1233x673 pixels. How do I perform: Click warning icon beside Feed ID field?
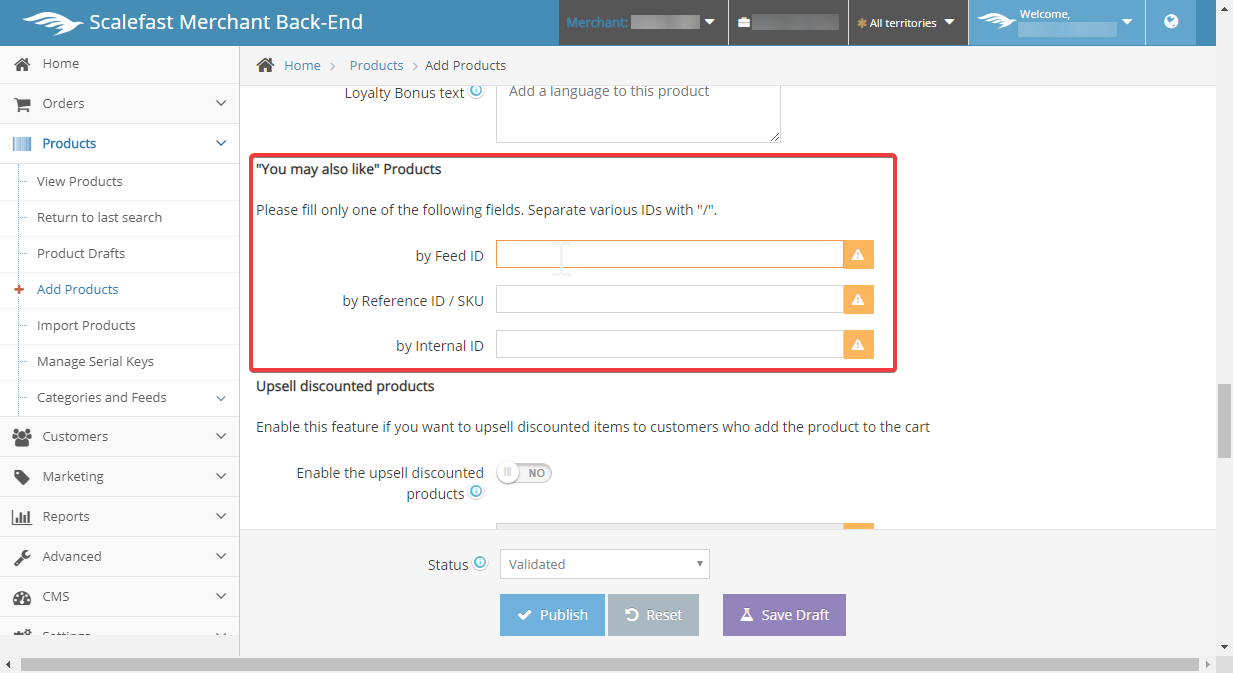[x=858, y=255]
